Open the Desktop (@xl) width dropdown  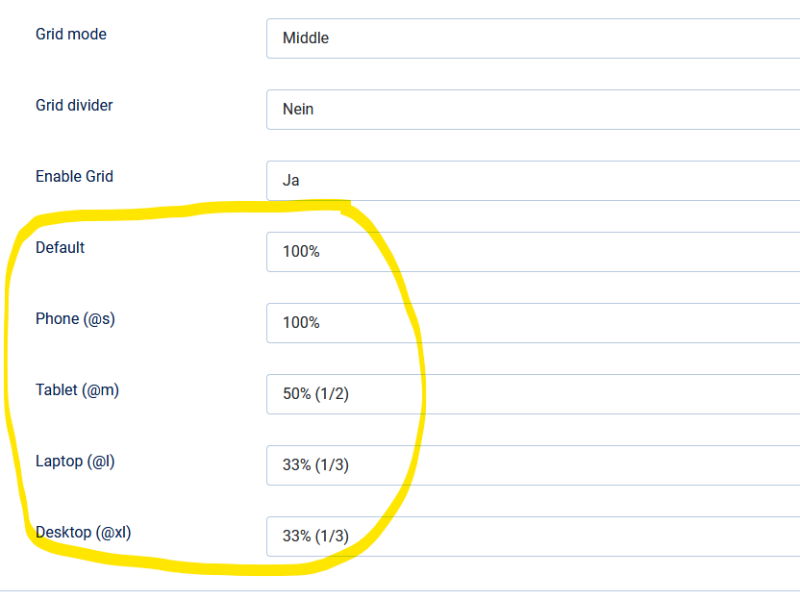532,536
